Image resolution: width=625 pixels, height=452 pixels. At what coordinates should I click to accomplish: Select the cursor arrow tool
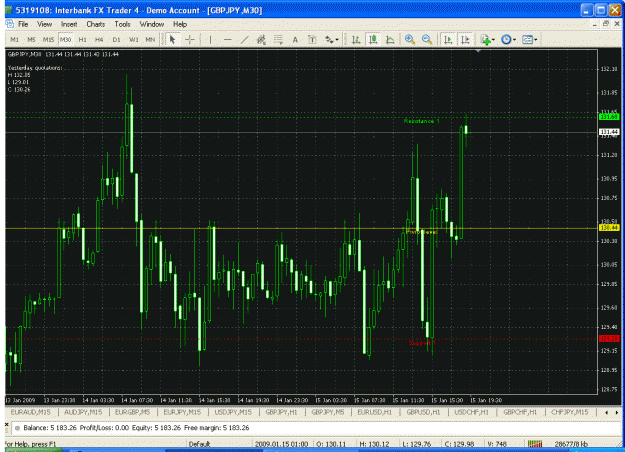(x=172, y=39)
